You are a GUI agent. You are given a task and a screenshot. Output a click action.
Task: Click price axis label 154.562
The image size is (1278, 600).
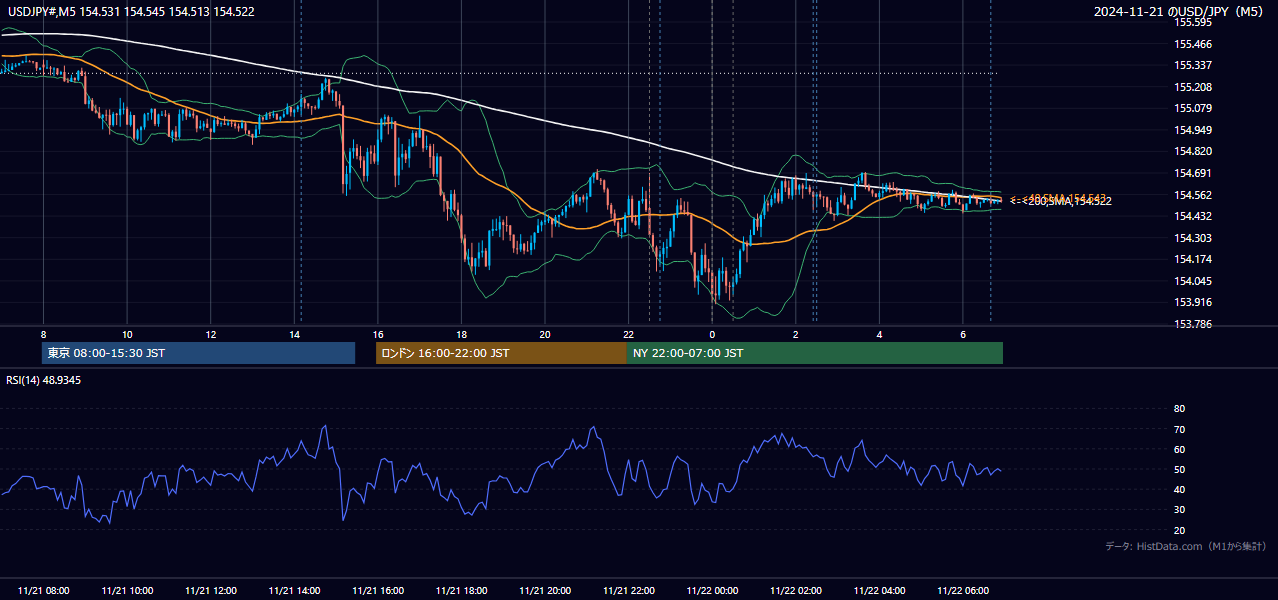[1193, 195]
